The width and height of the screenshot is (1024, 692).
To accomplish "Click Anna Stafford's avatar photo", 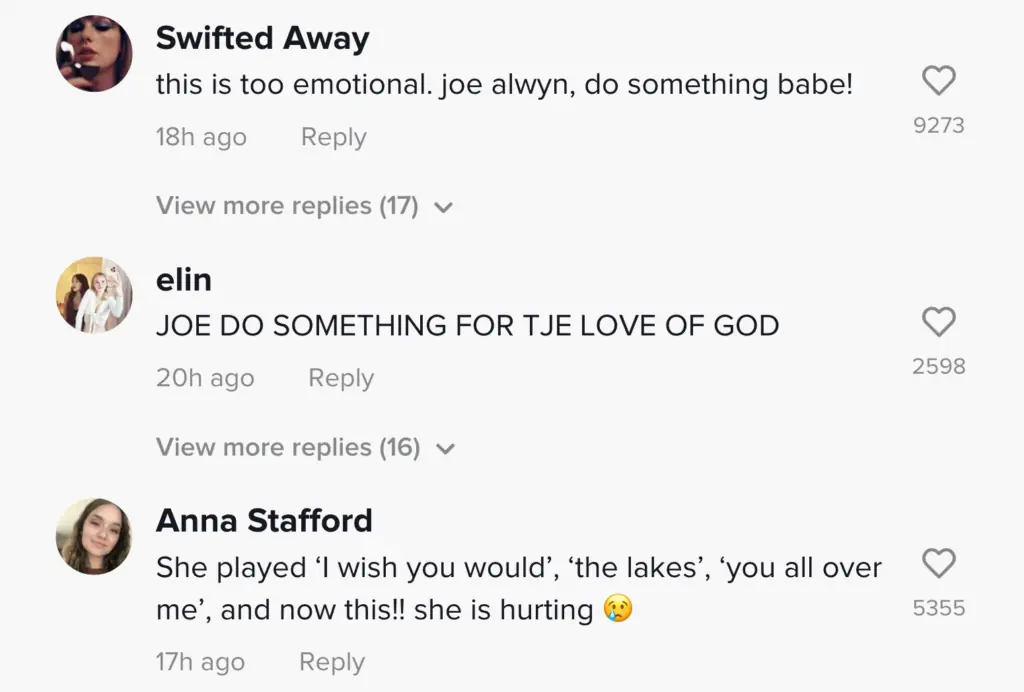I will (x=94, y=536).
